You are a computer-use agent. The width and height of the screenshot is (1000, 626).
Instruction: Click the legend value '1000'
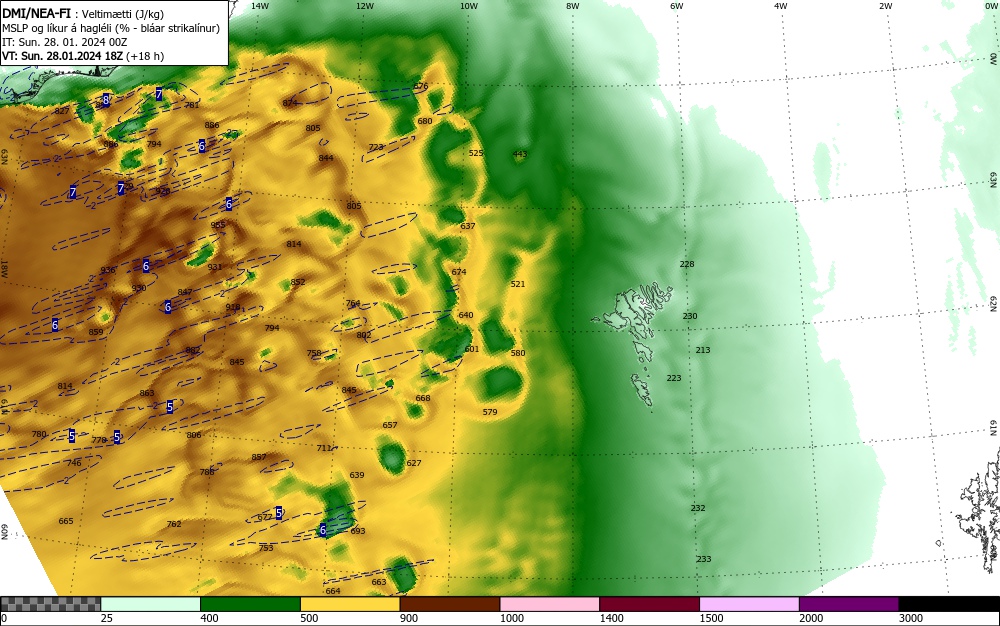[x=511, y=618]
